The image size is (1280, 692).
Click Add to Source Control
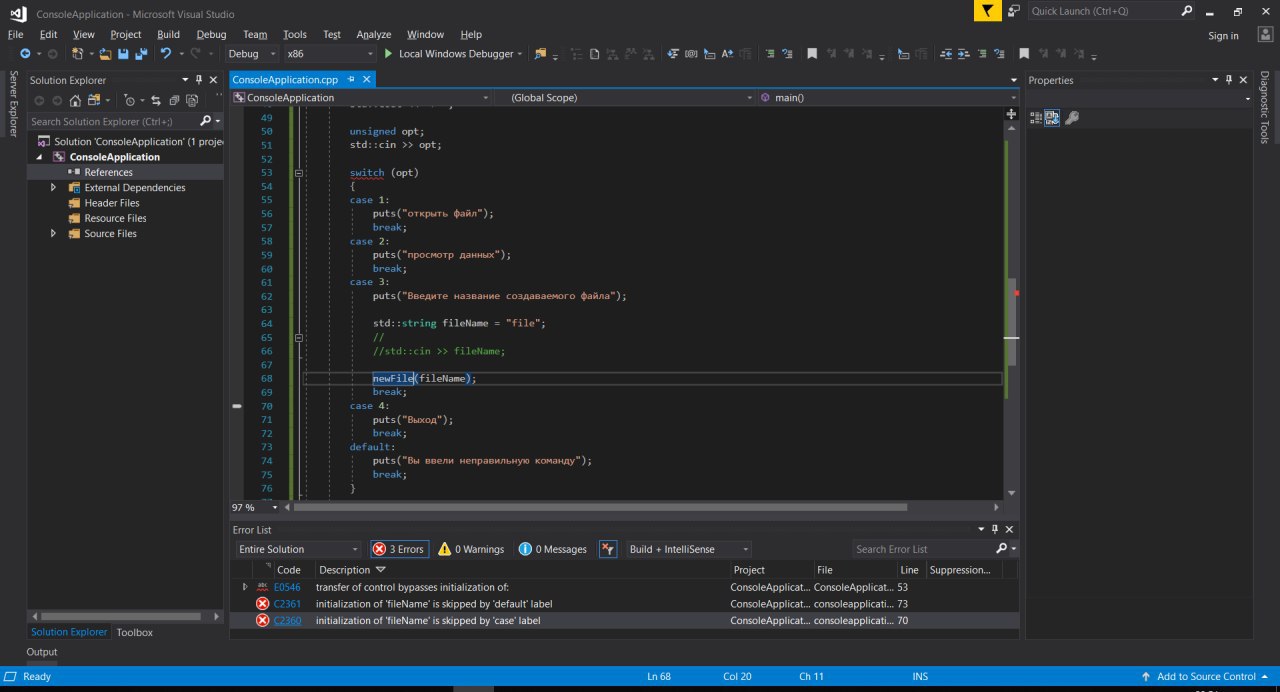pos(1205,676)
